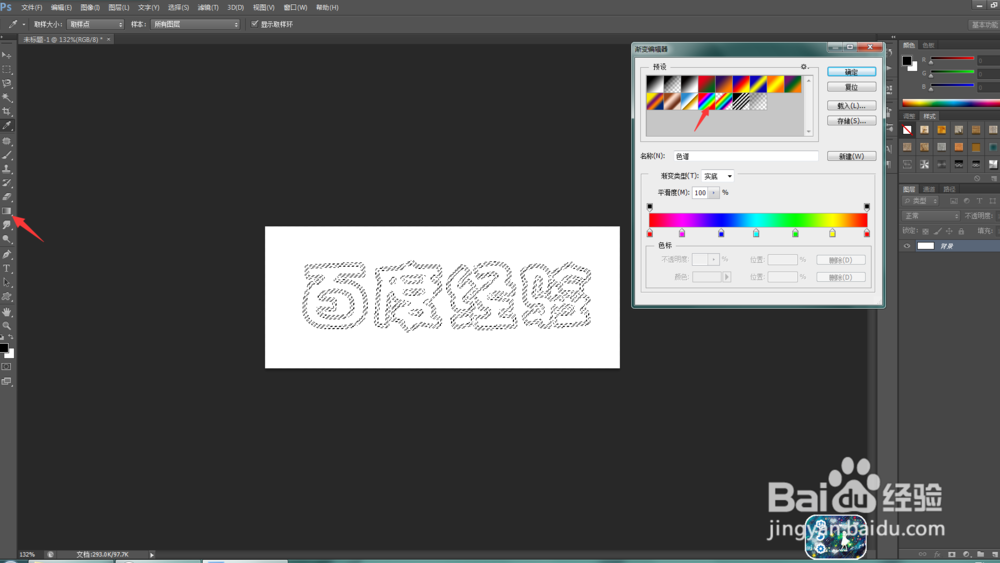Click the 确定 button in gradient editor
The width and height of the screenshot is (1000, 563).
pos(851,72)
